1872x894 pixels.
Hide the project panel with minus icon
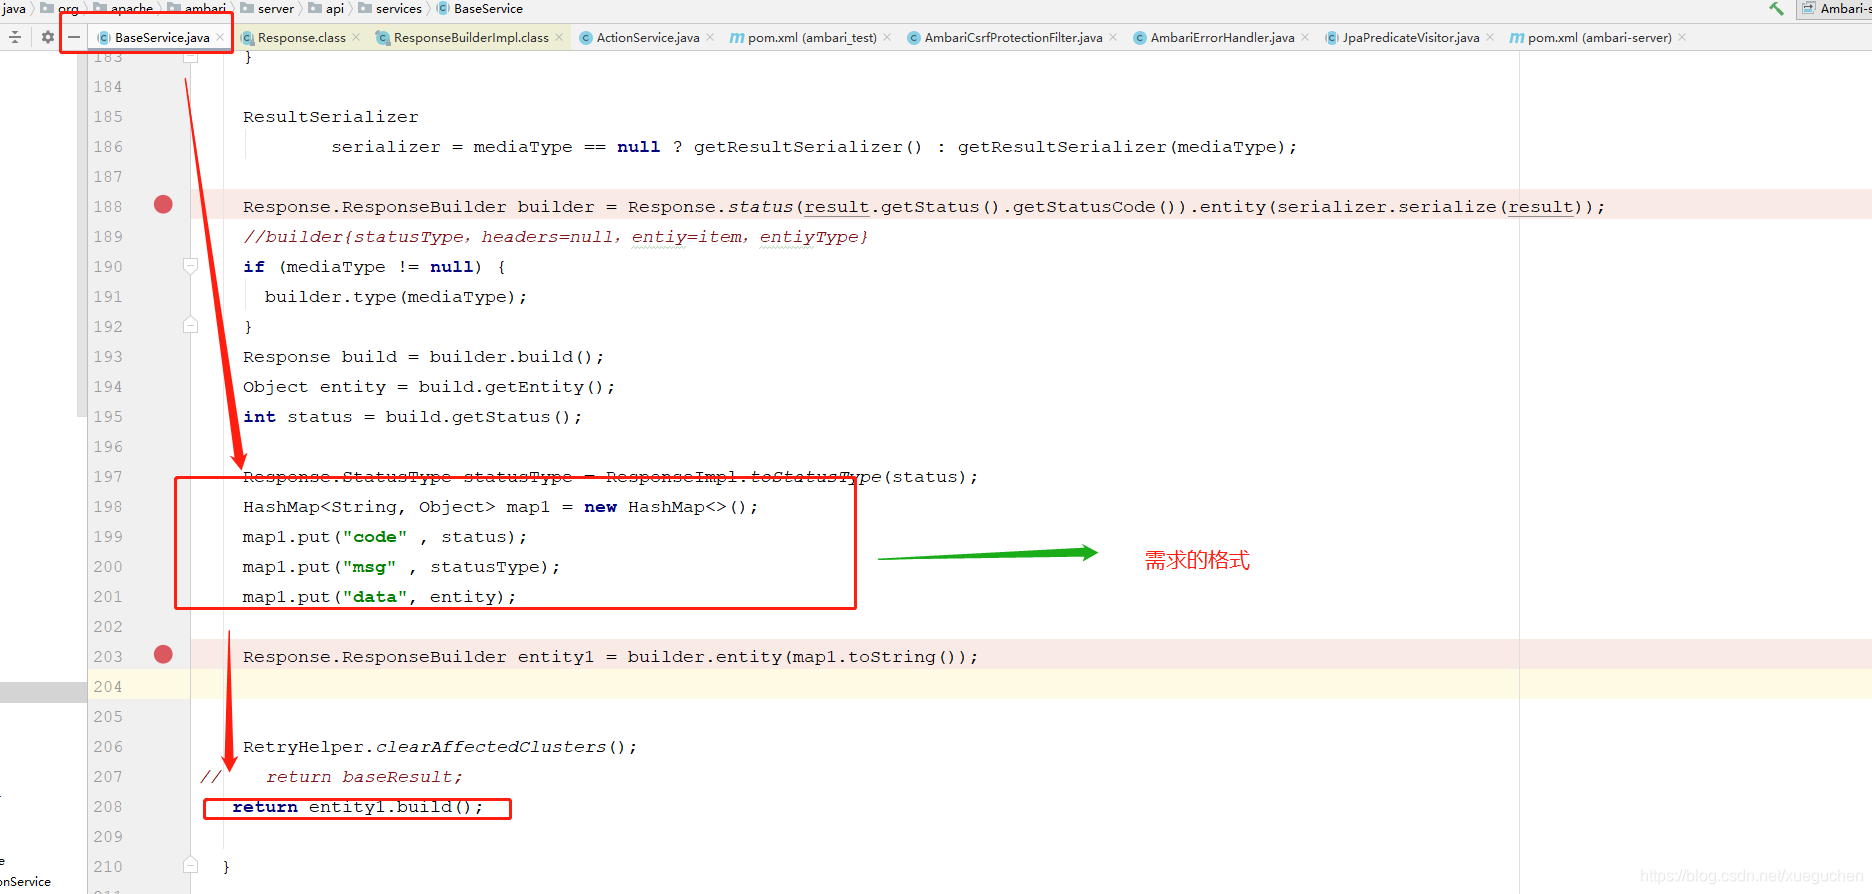point(74,37)
